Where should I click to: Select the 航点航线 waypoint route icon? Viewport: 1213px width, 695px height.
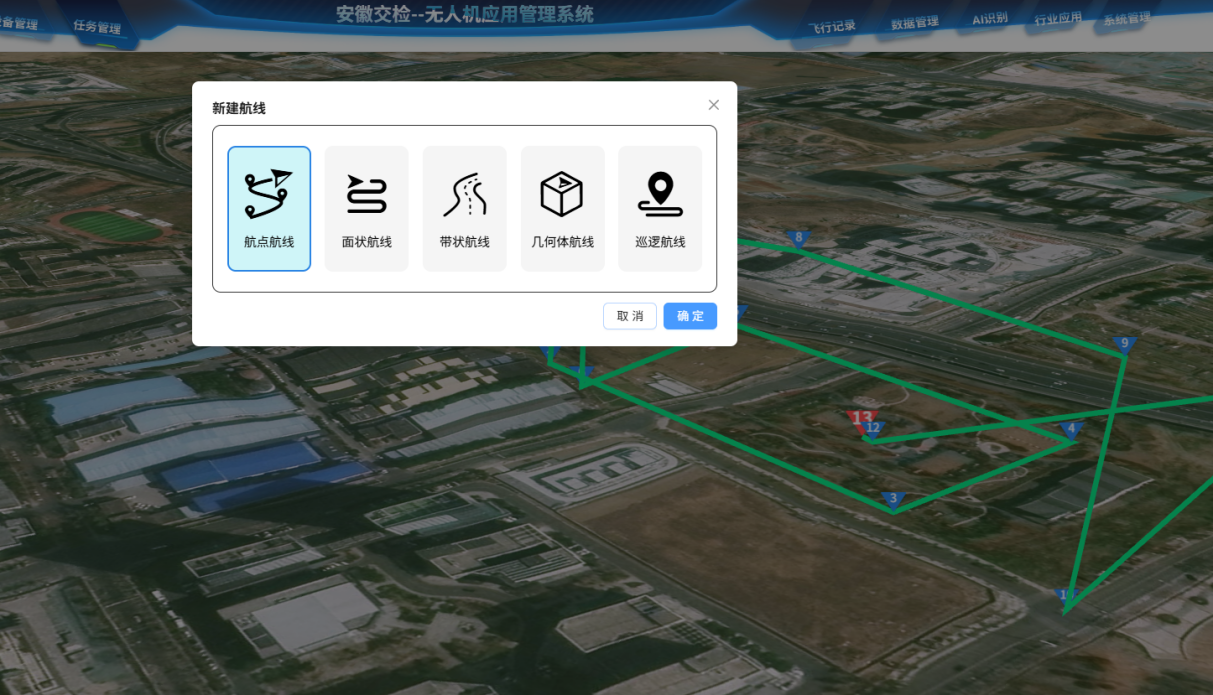click(269, 194)
